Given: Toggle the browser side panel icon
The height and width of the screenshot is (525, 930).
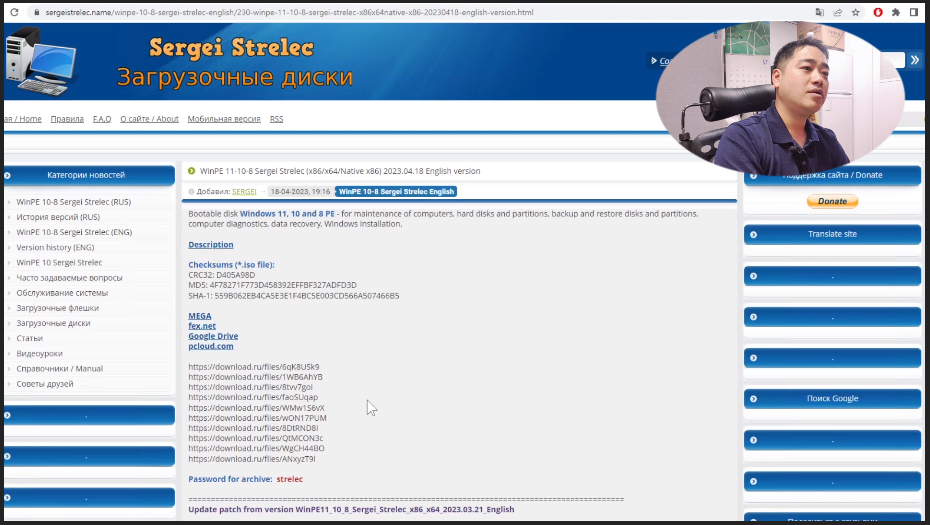Looking at the screenshot, I should [x=913, y=12].
